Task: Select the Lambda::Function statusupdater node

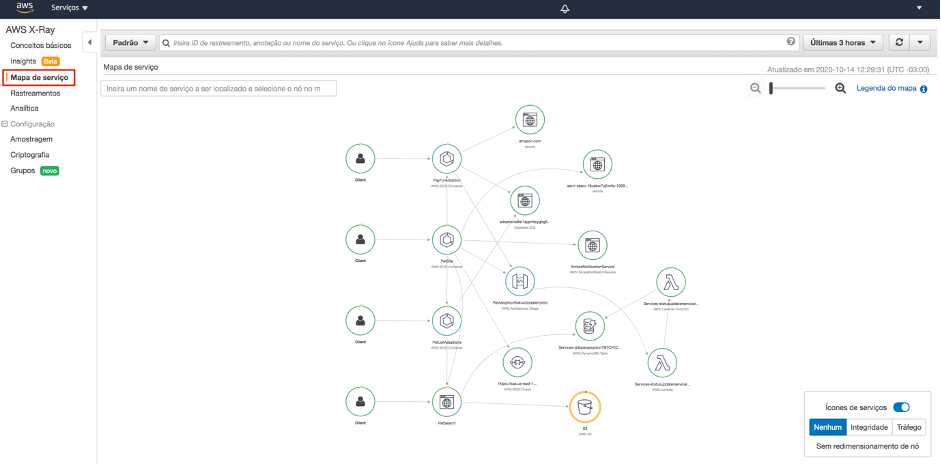Action: tap(672, 282)
